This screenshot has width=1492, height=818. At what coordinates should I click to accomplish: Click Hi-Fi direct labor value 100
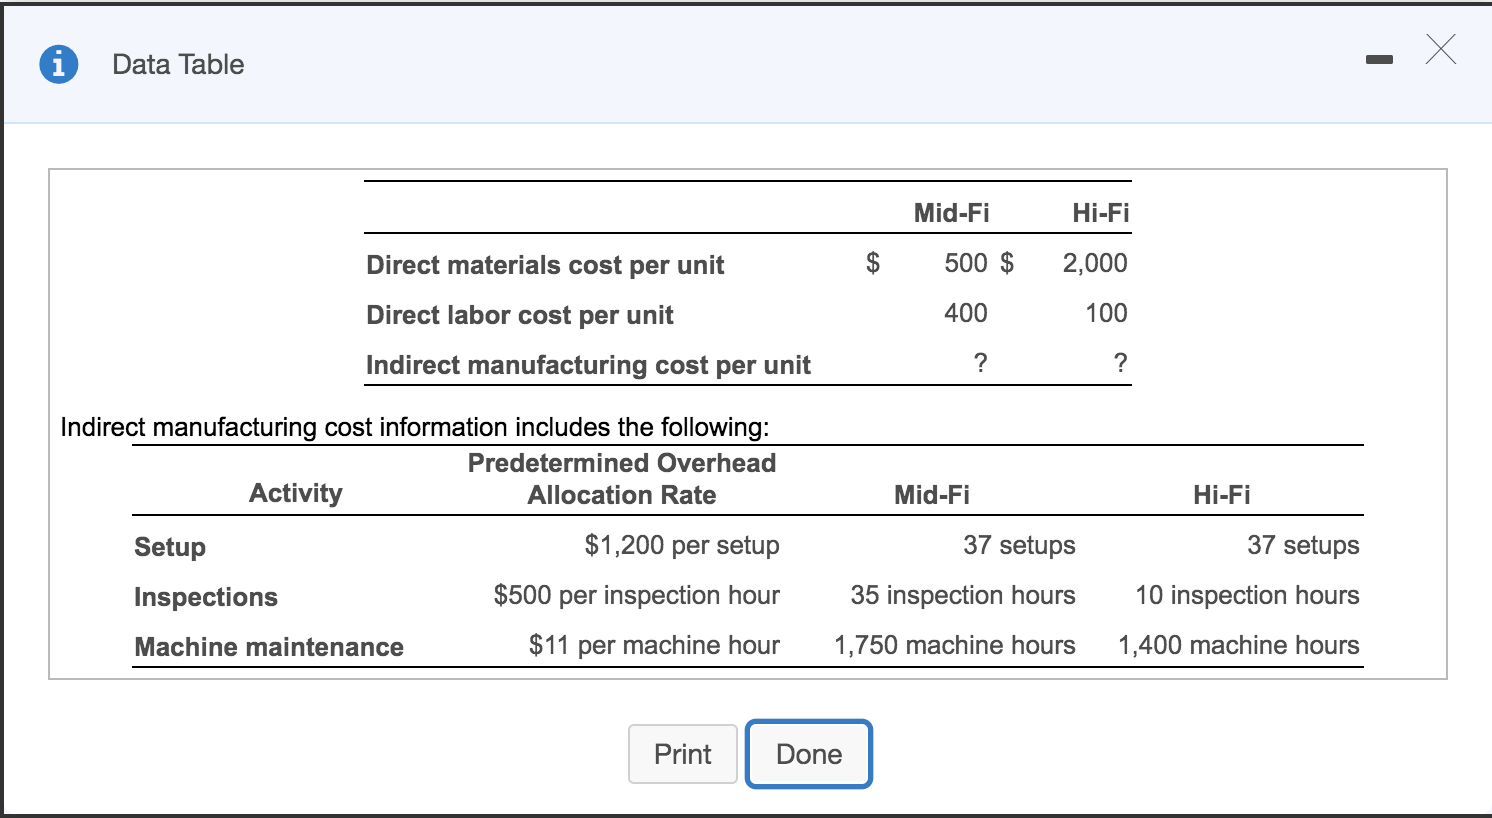pos(1106,313)
